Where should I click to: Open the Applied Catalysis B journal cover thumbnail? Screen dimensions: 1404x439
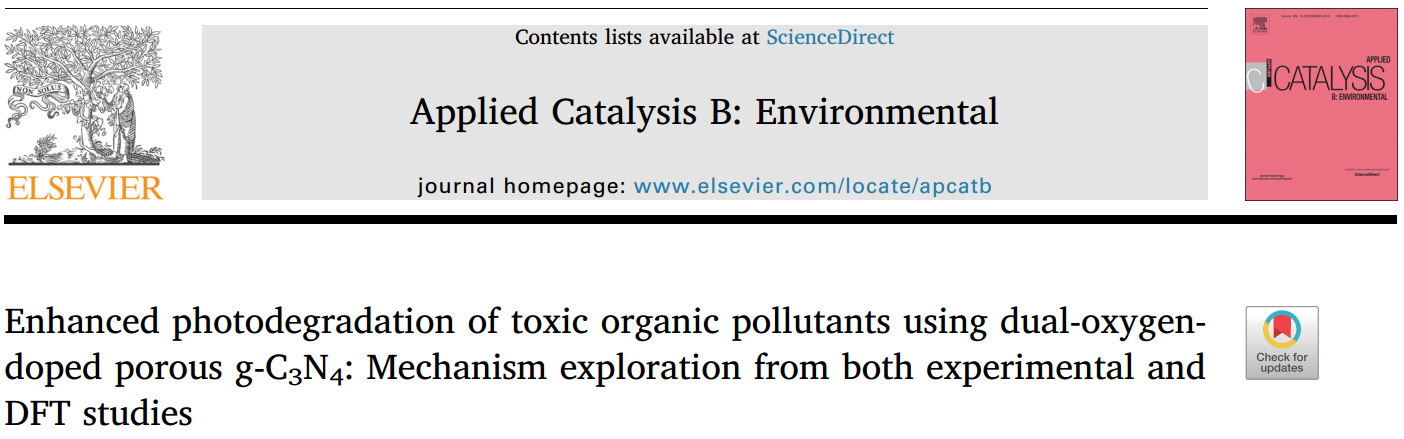(x=1319, y=104)
